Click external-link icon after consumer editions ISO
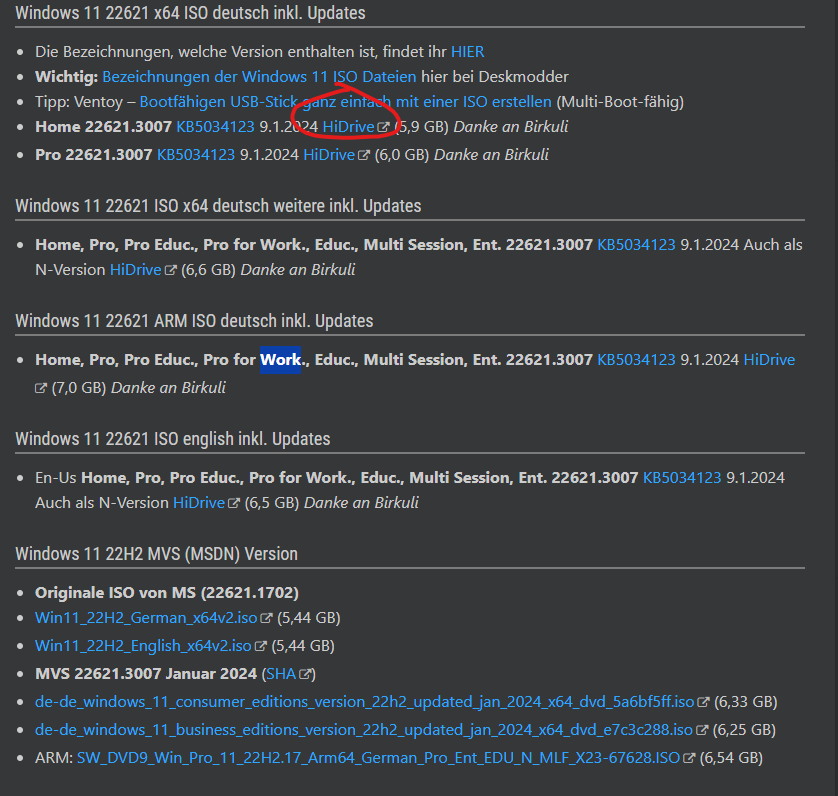The image size is (838, 796). click(703, 702)
